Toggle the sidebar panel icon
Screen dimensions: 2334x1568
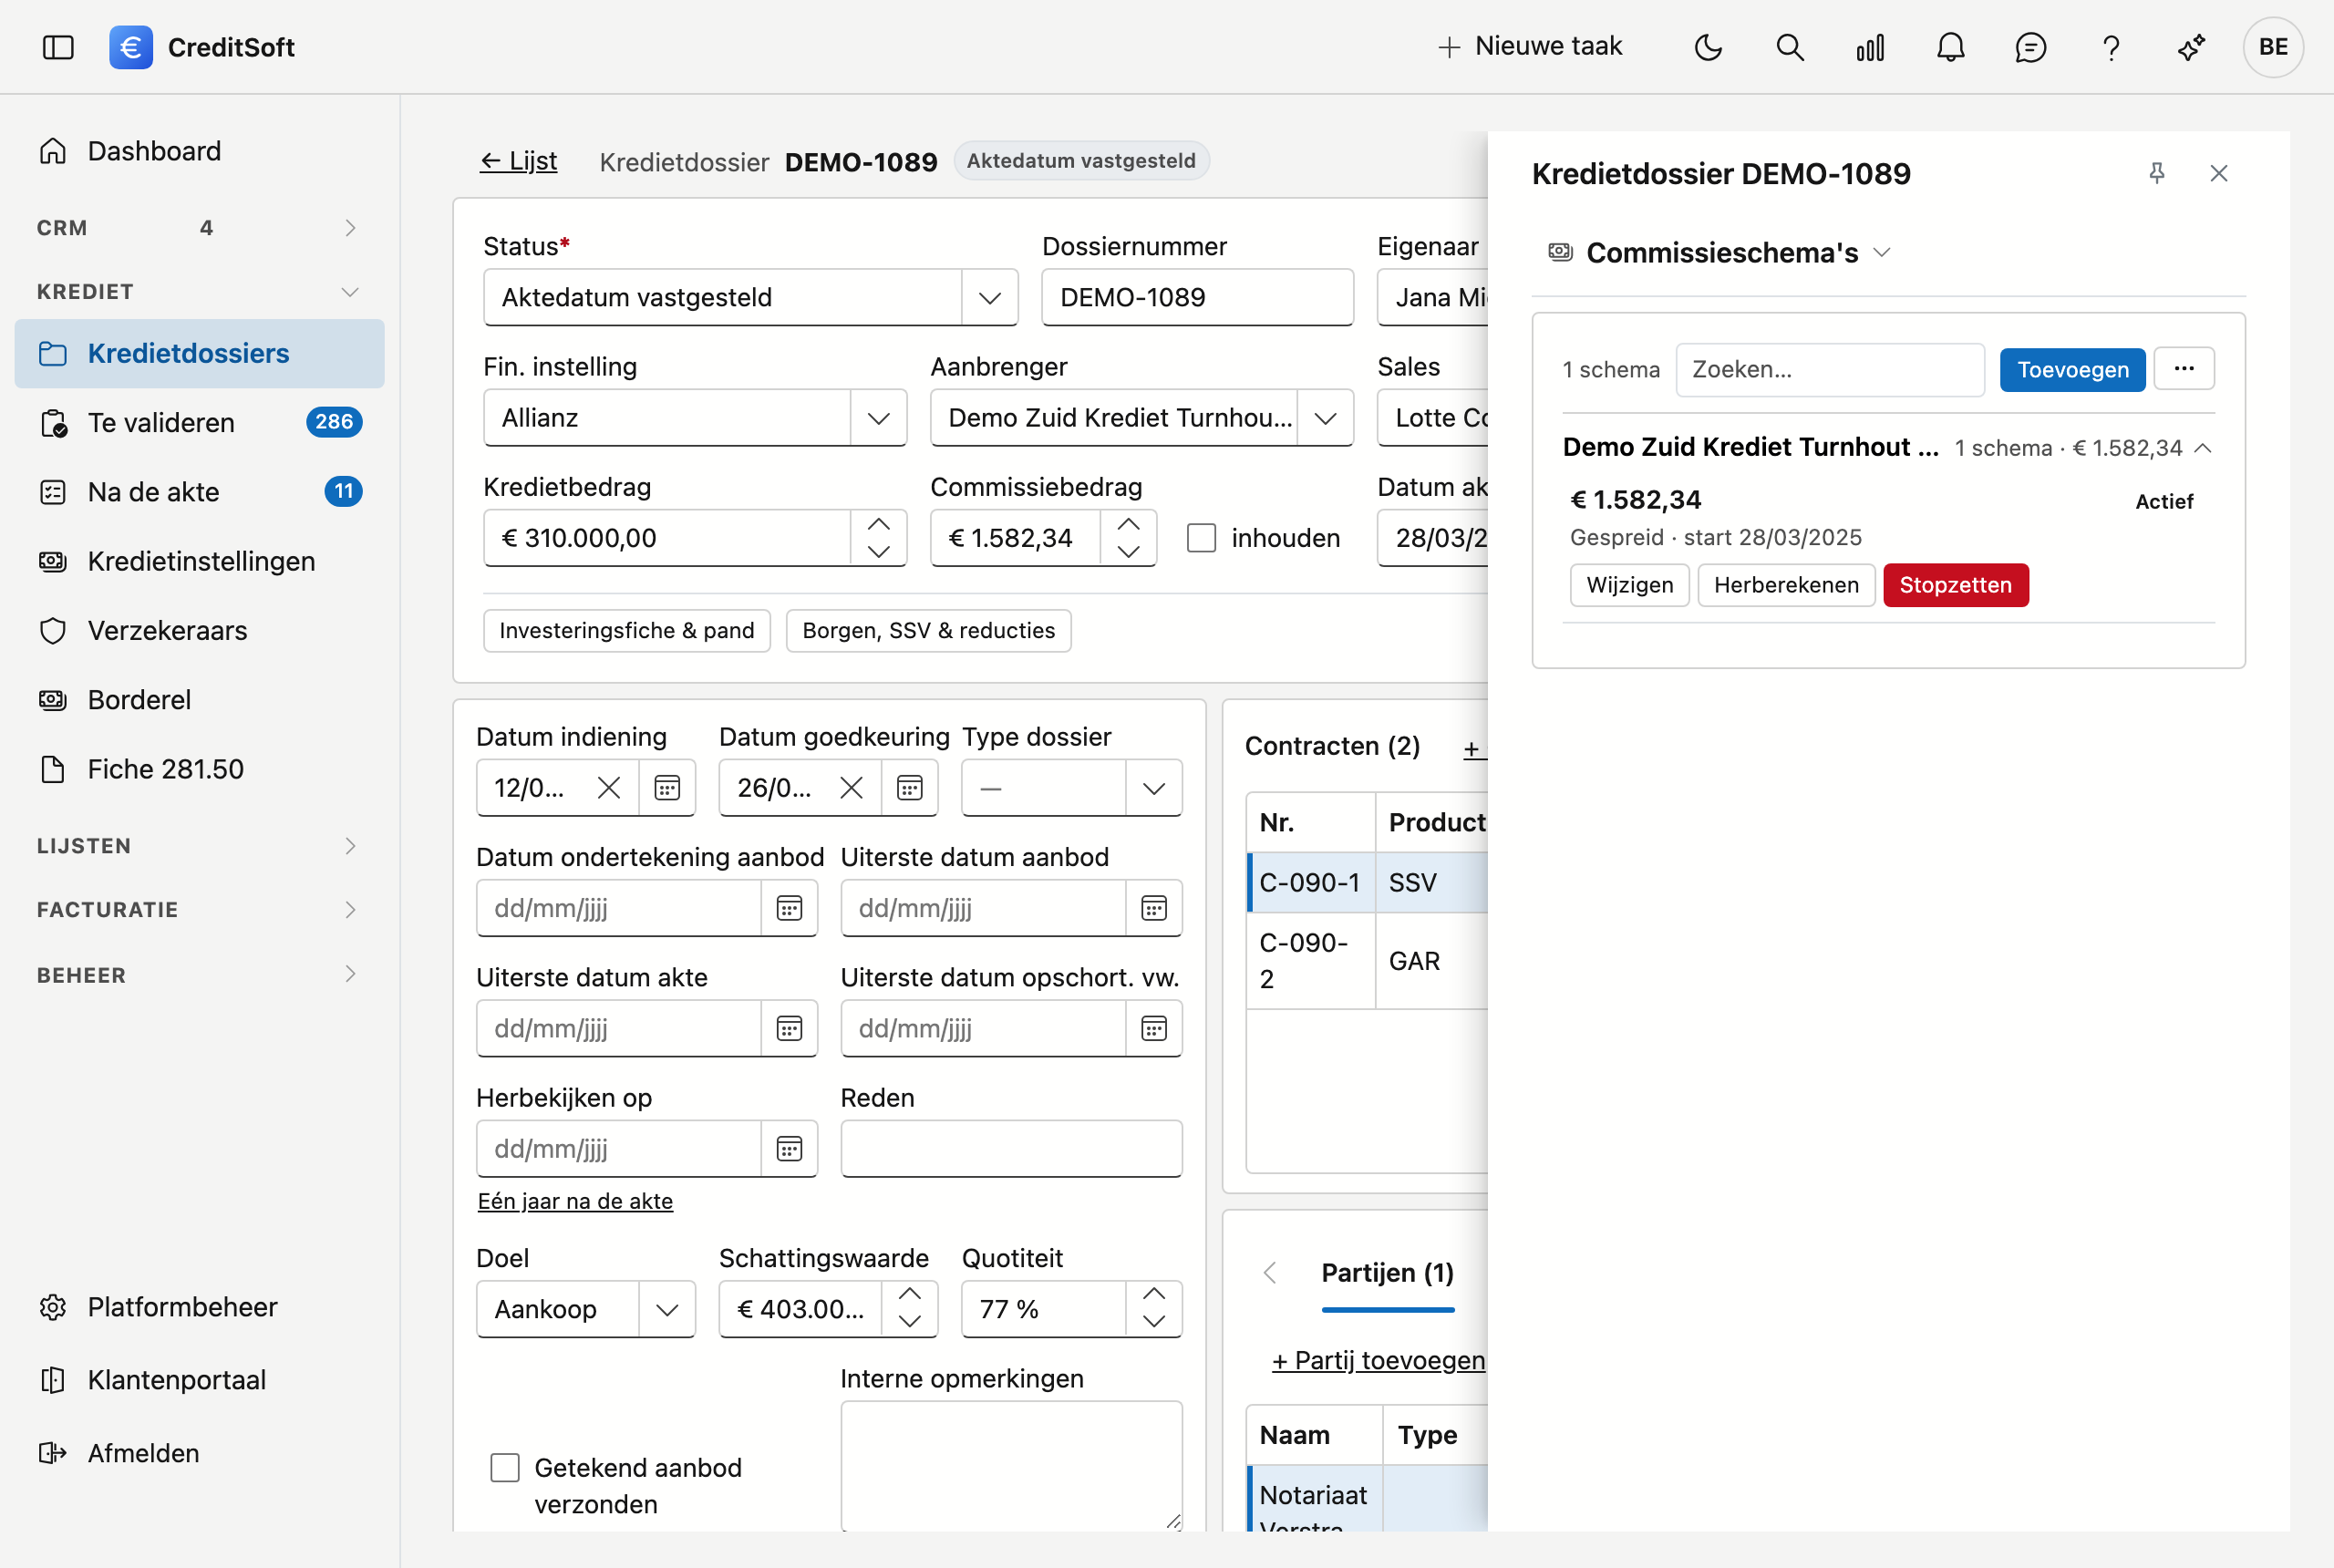pyautogui.click(x=58, y=47)
